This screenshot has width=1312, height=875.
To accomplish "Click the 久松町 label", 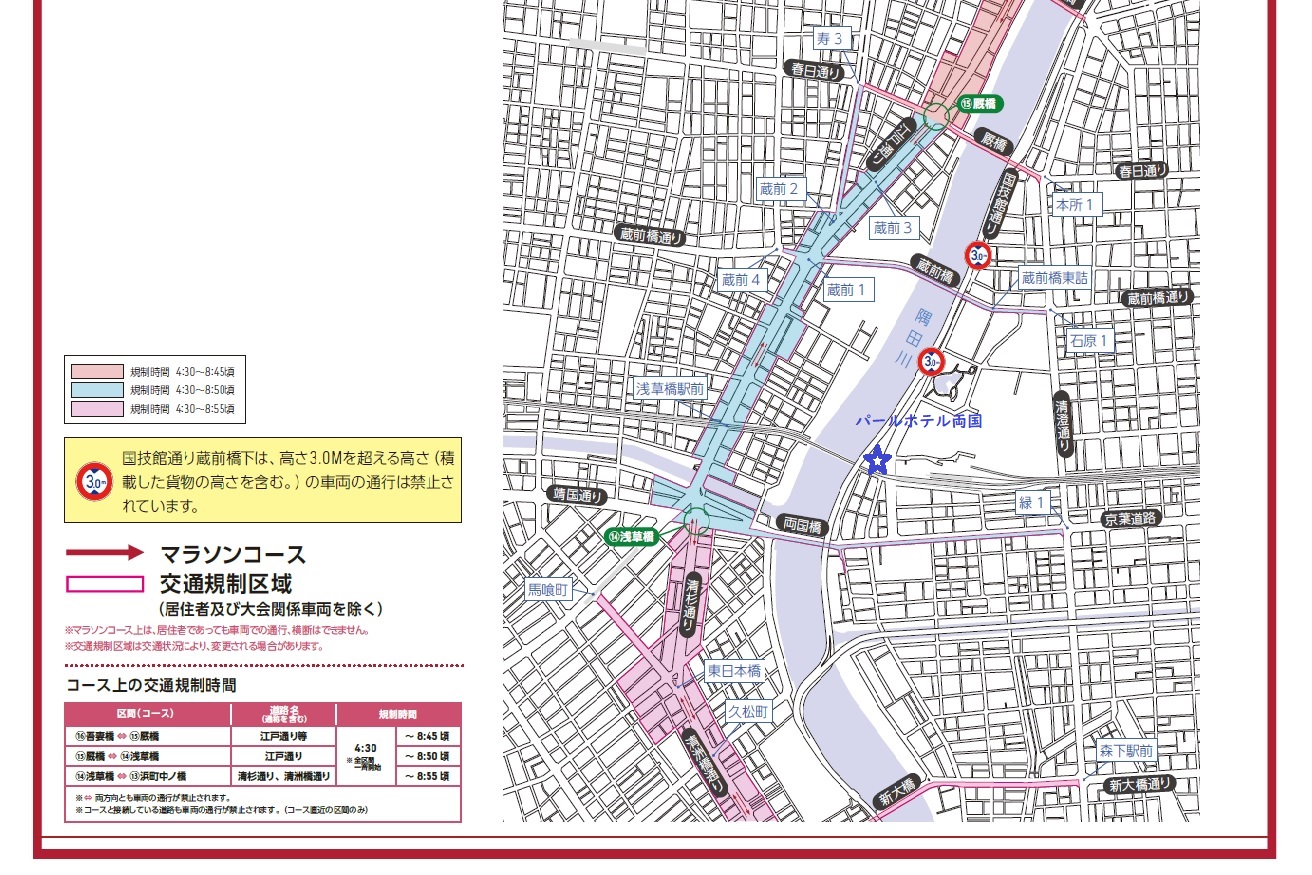I will 748,712.
